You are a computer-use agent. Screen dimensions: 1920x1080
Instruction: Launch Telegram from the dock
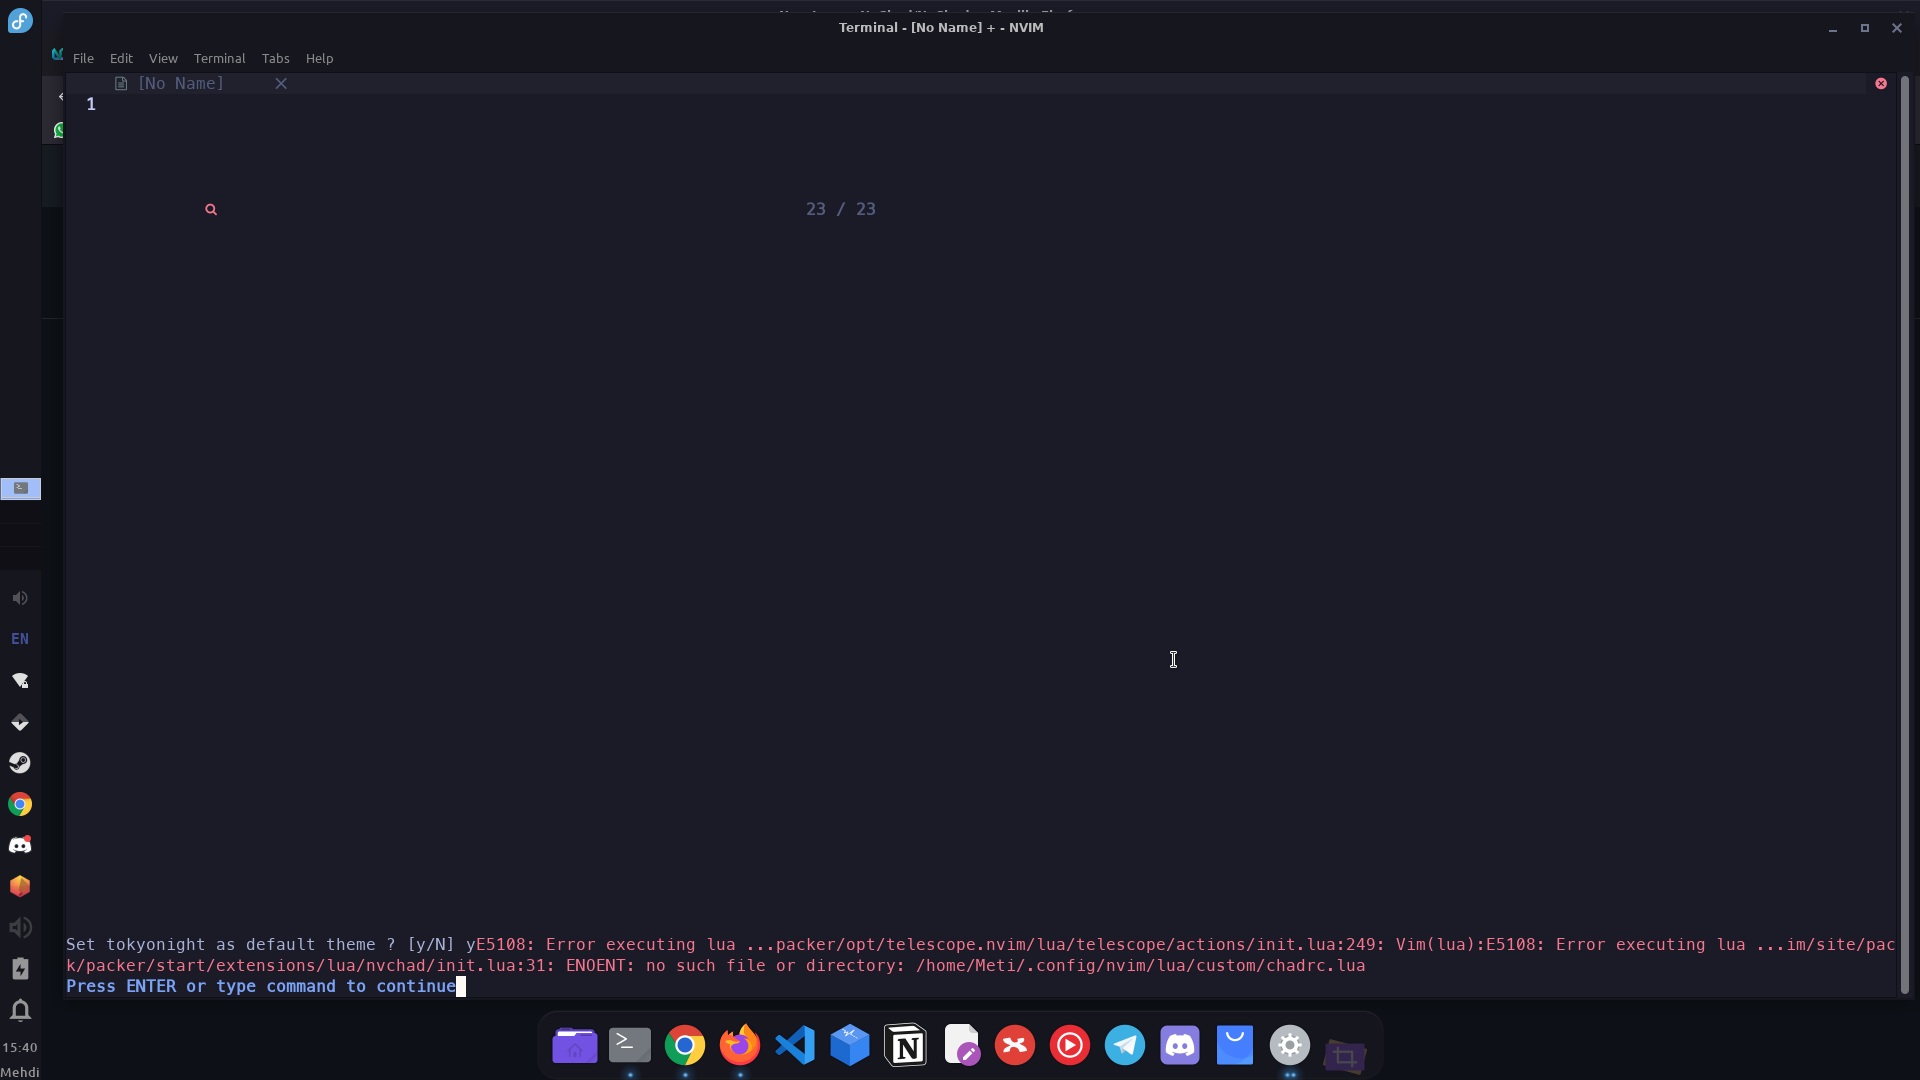pyautogui.click(x=1124, y=1045)
